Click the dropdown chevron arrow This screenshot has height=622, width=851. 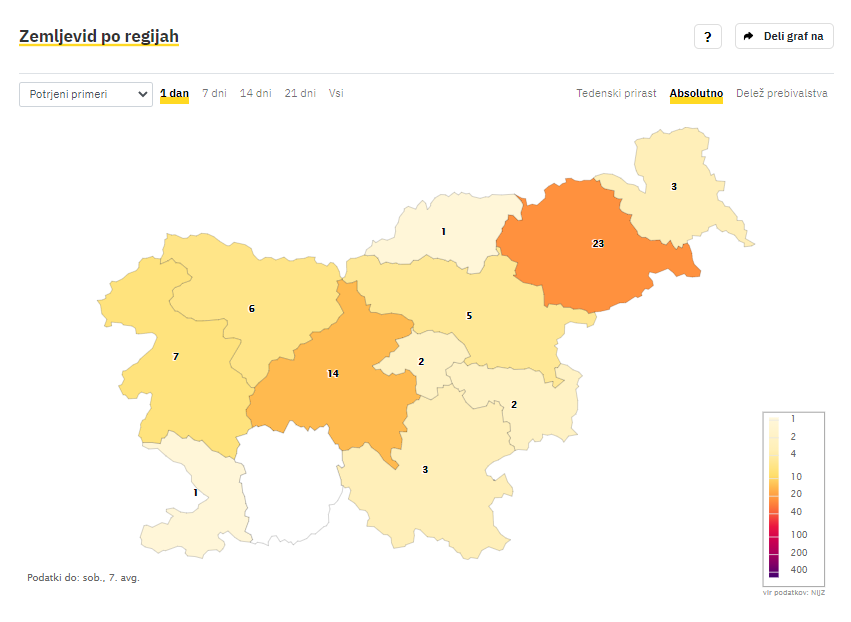click(143, 94)
